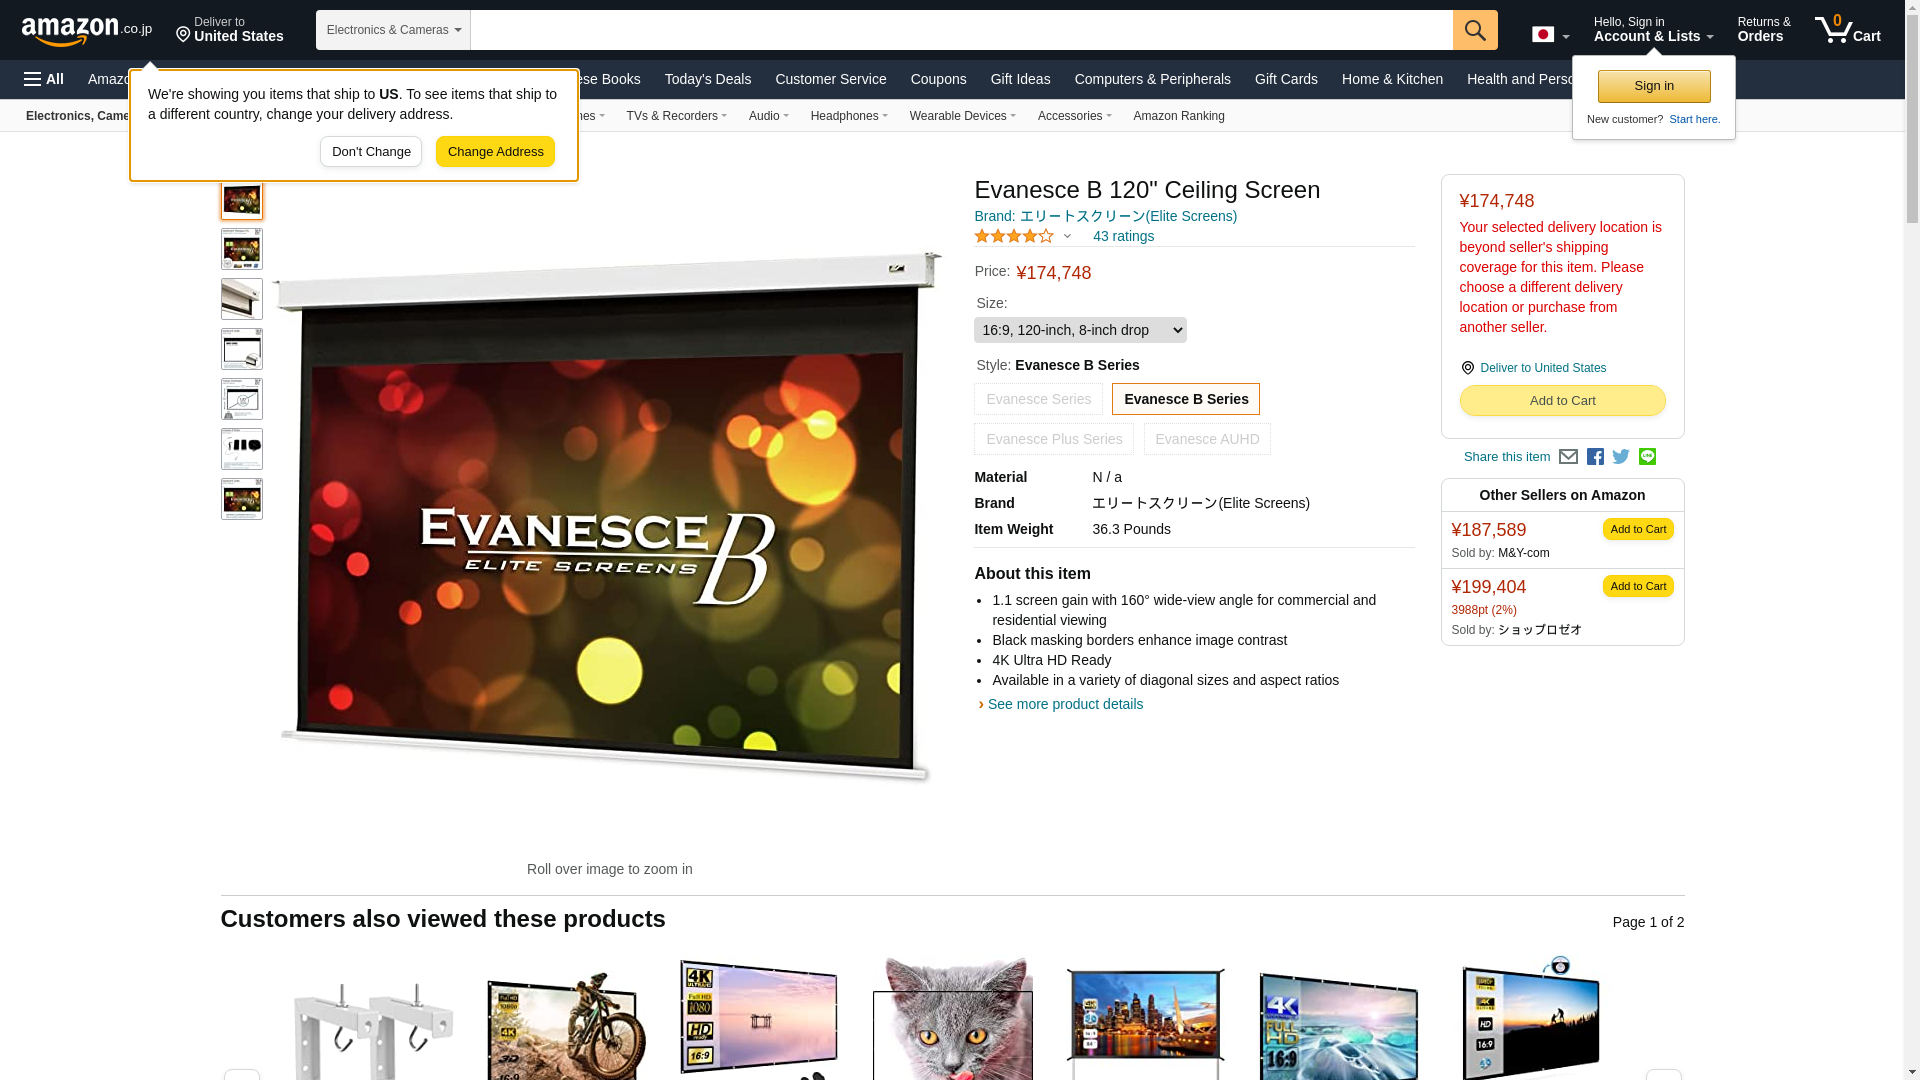
Task: Open the Size selection dropdown
Action: [x=1080, y=330]
